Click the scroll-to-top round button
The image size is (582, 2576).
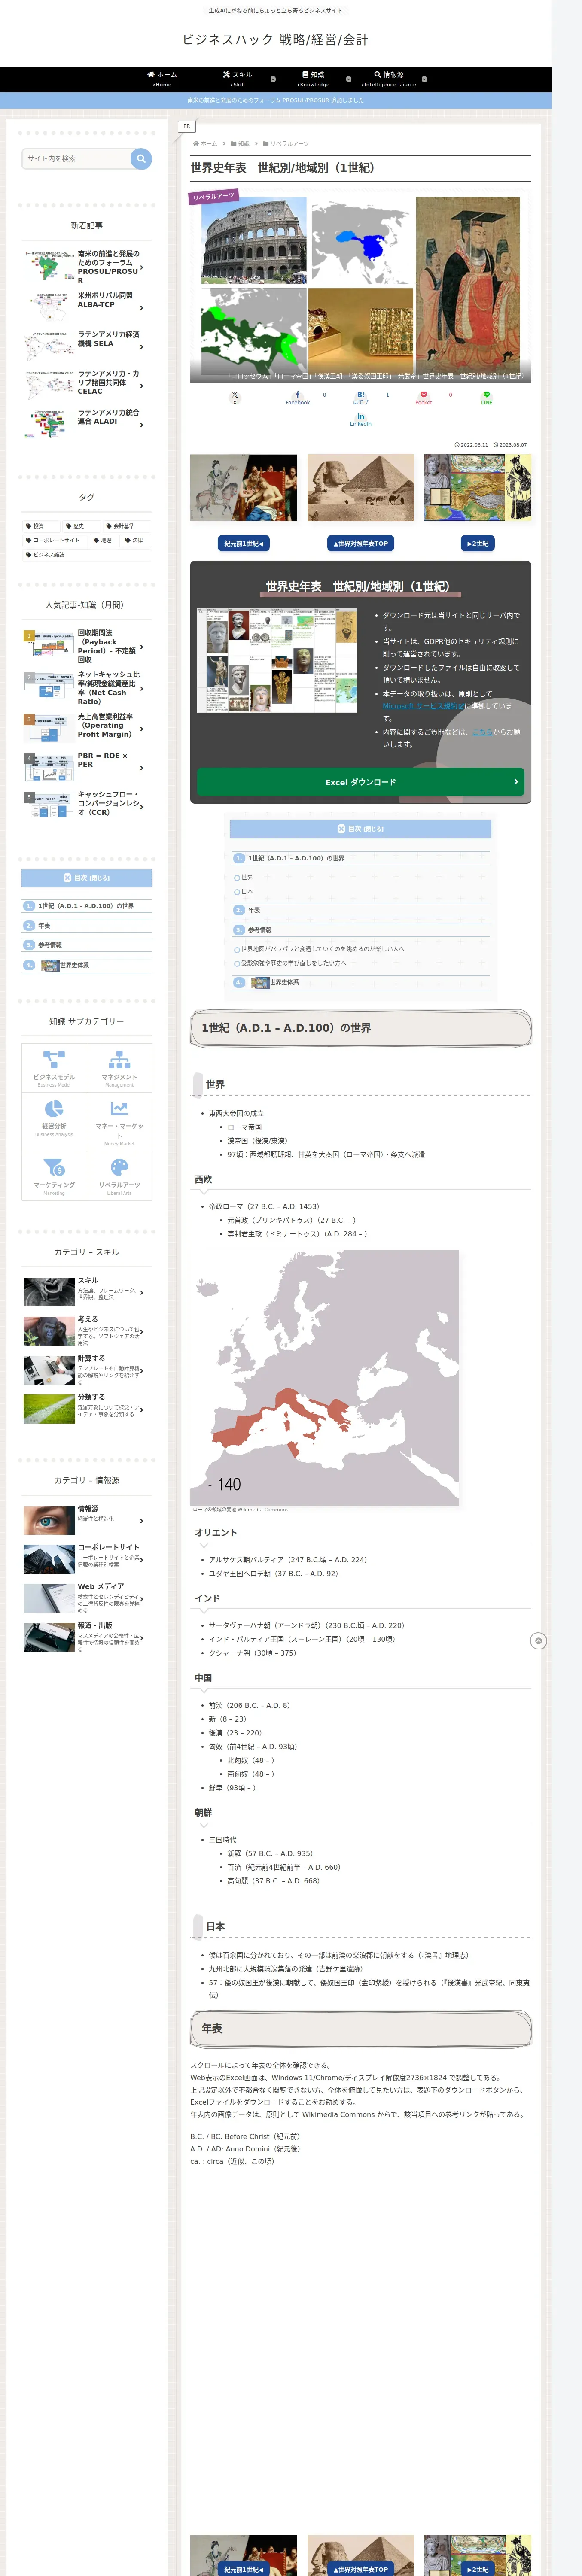pos(538,1641)
